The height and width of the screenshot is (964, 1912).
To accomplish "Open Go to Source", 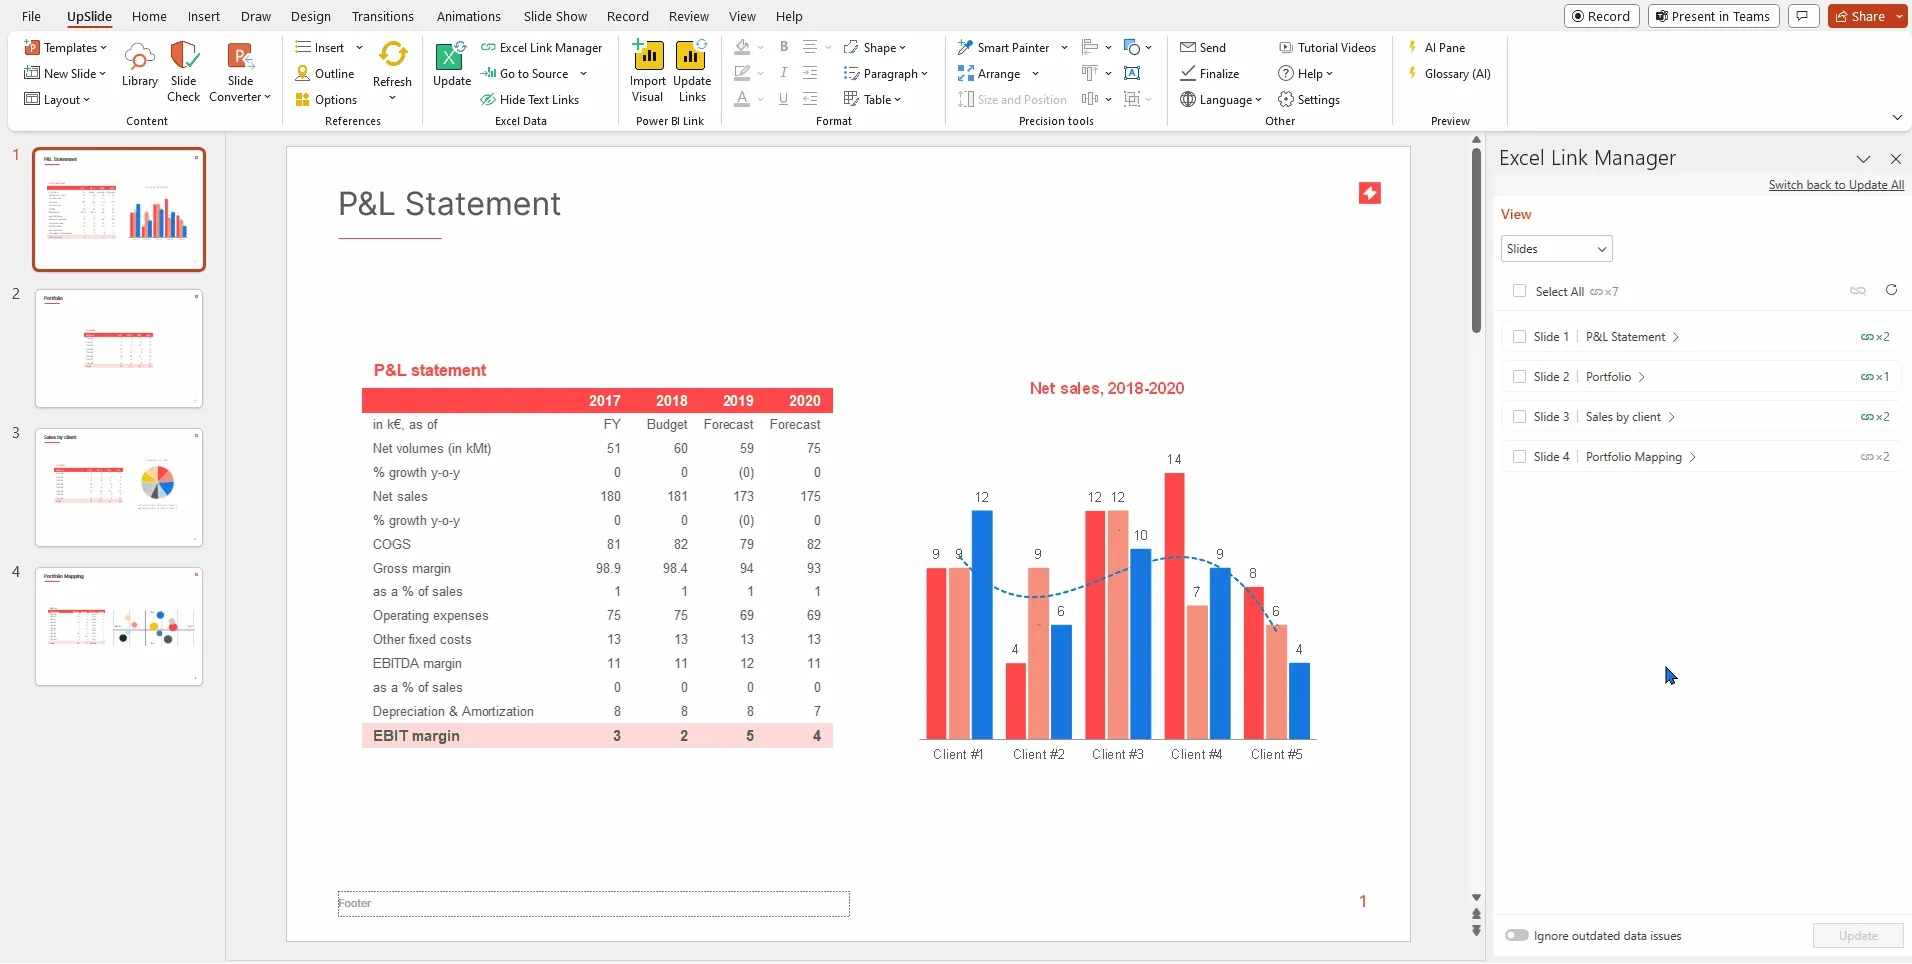I will tap(525, 74).
